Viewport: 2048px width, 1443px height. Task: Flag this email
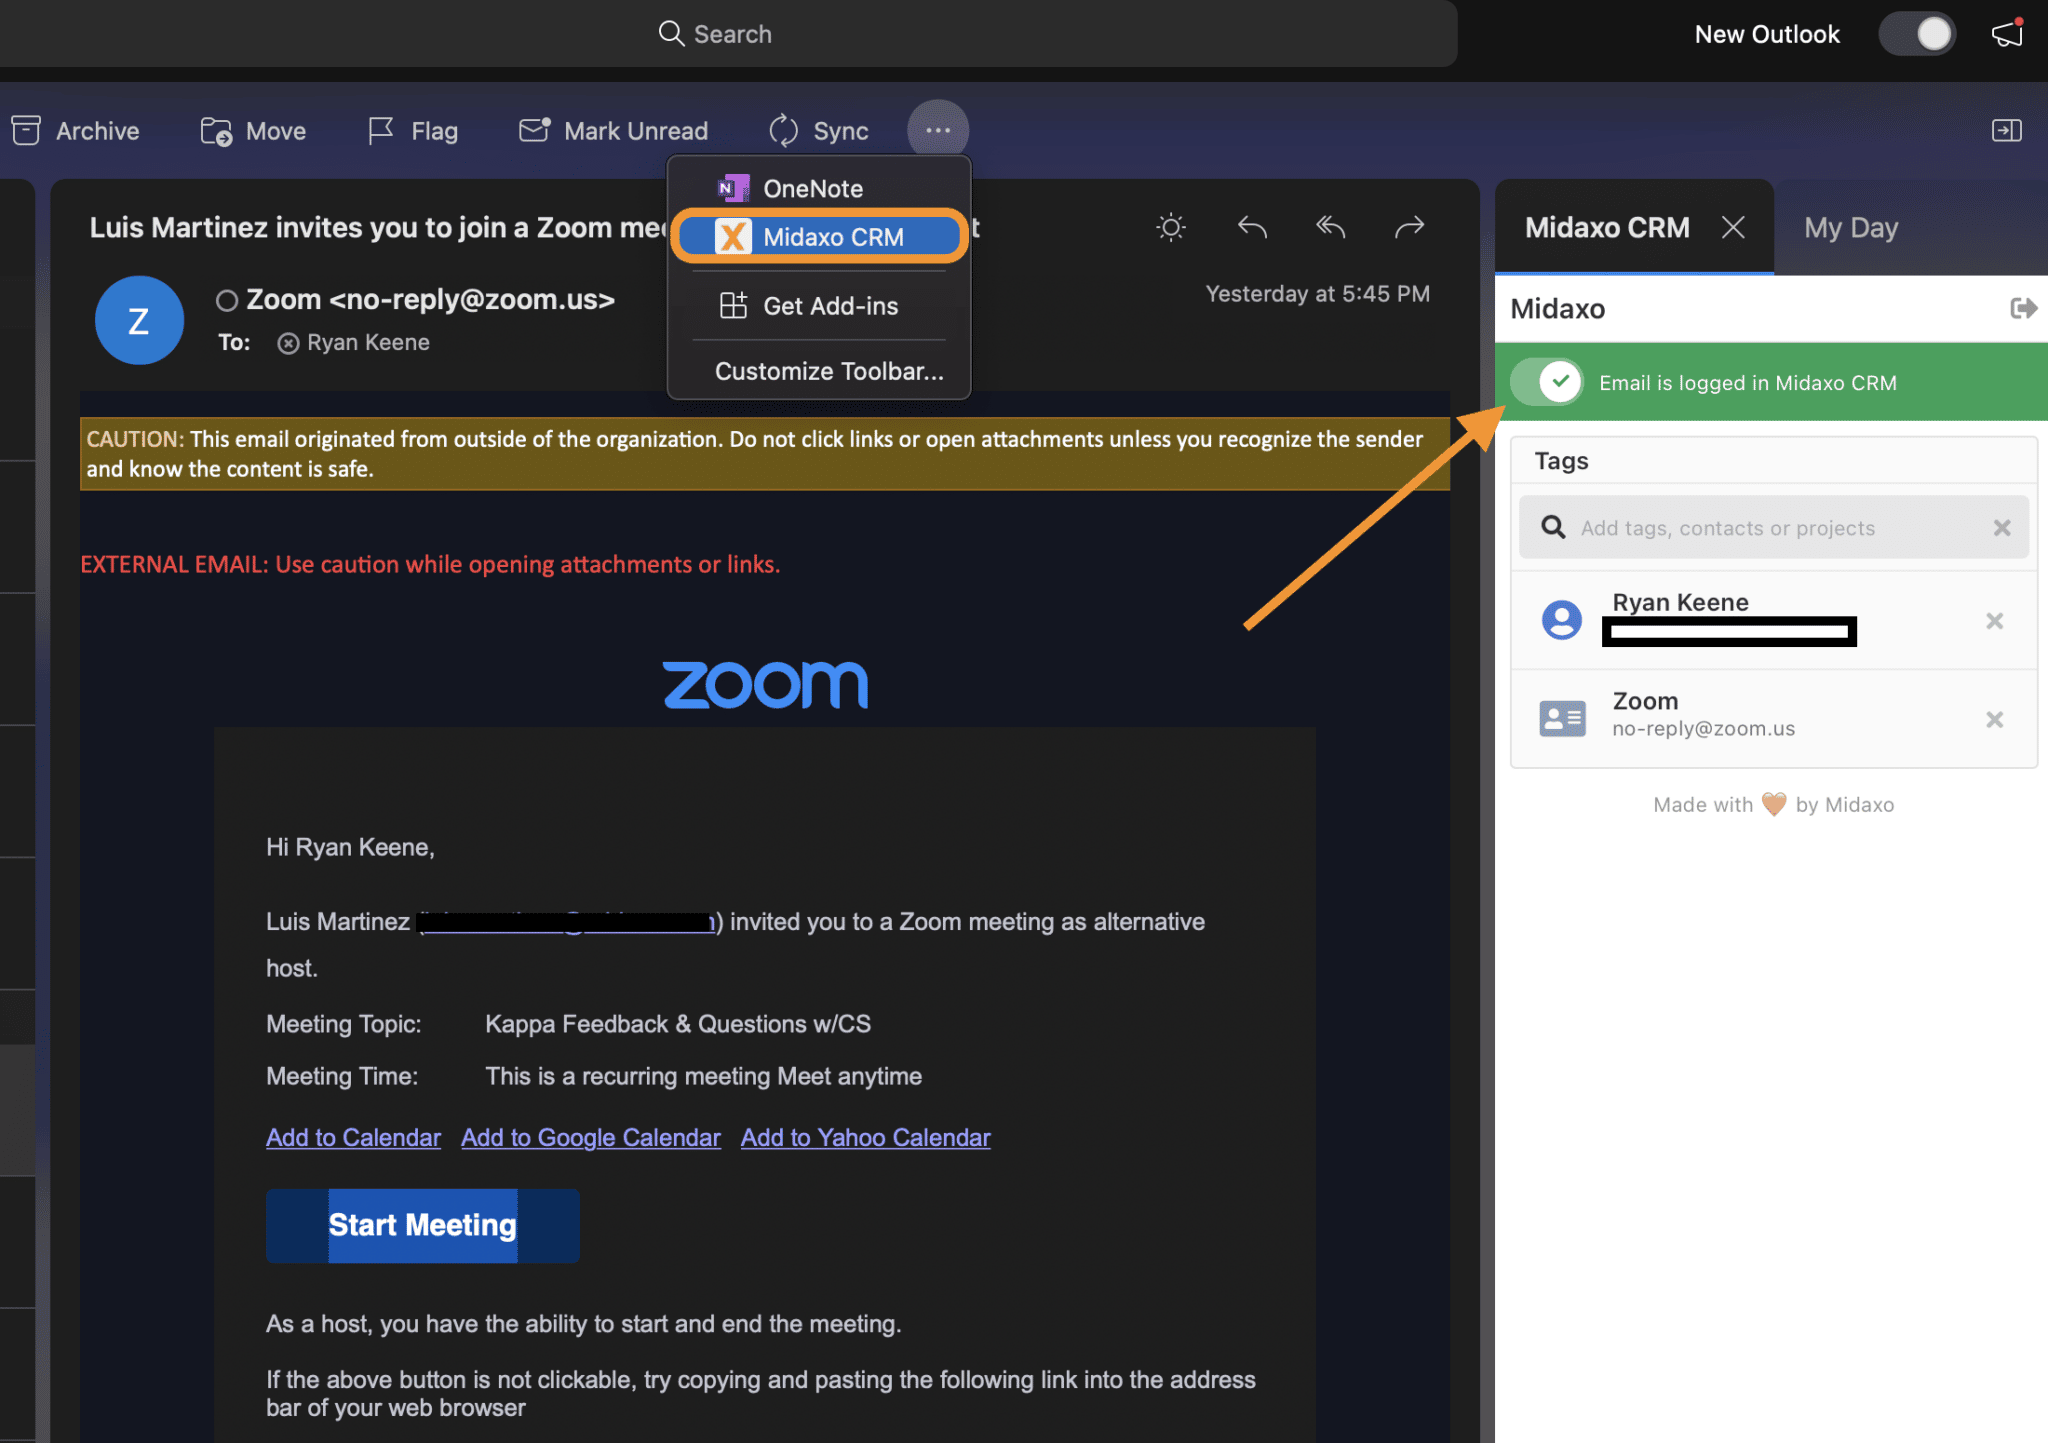(x=413, y=131)
